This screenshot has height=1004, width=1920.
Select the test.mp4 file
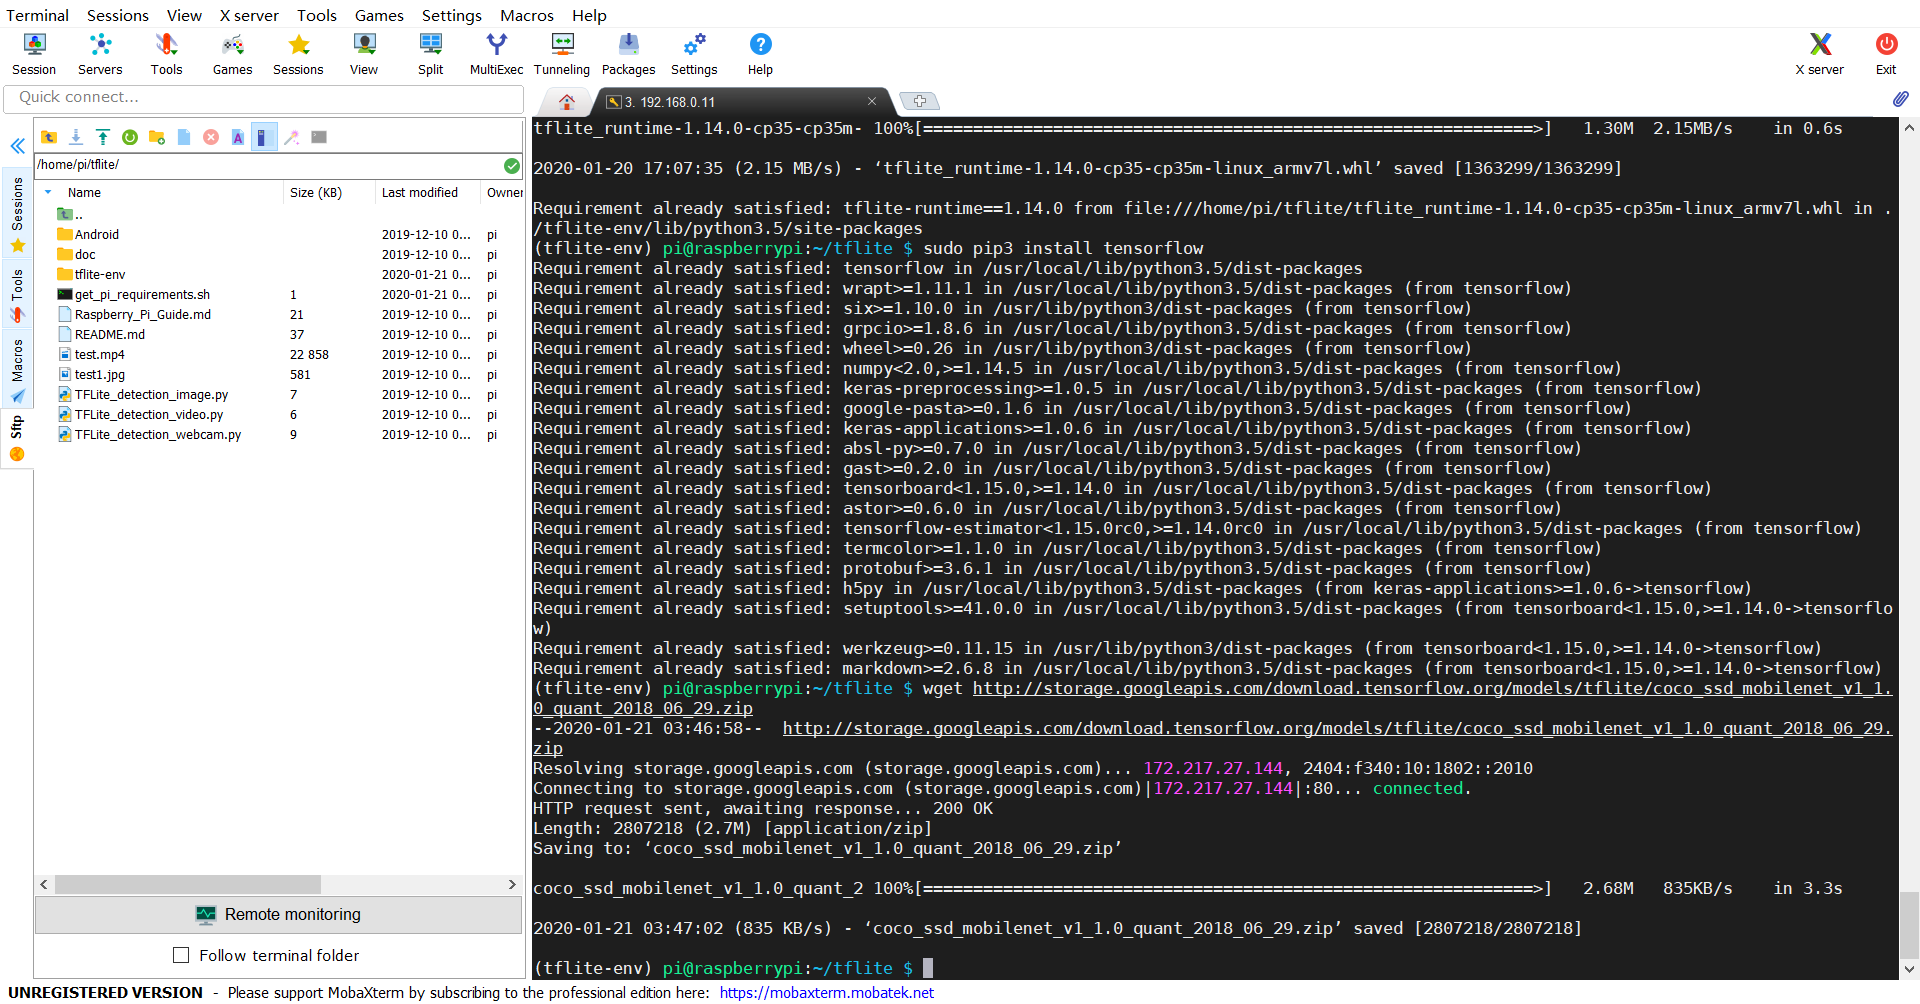[99, 355]
